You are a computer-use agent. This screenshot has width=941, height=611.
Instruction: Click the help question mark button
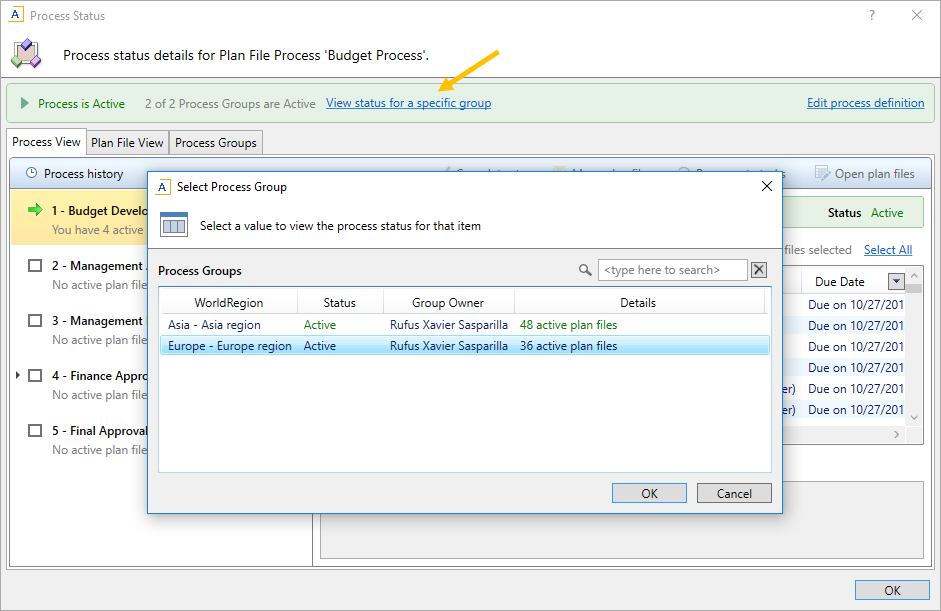coord(872,15)
